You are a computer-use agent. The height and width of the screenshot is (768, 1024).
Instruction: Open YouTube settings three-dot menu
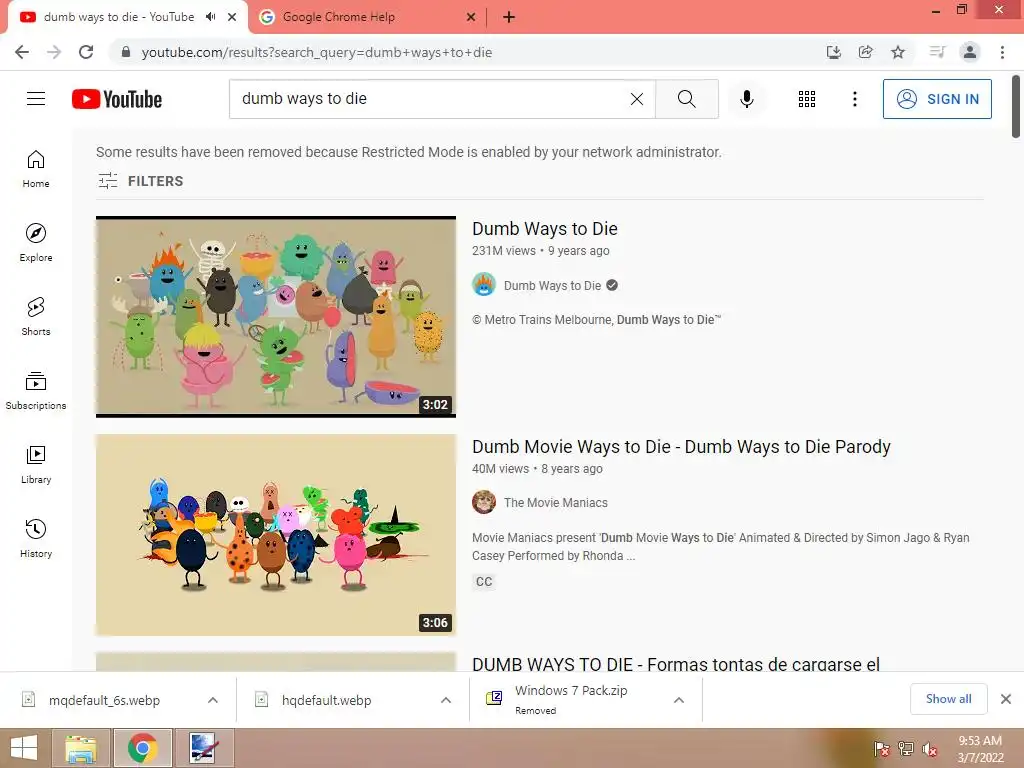pyautogui.click(x=854, y=99)
